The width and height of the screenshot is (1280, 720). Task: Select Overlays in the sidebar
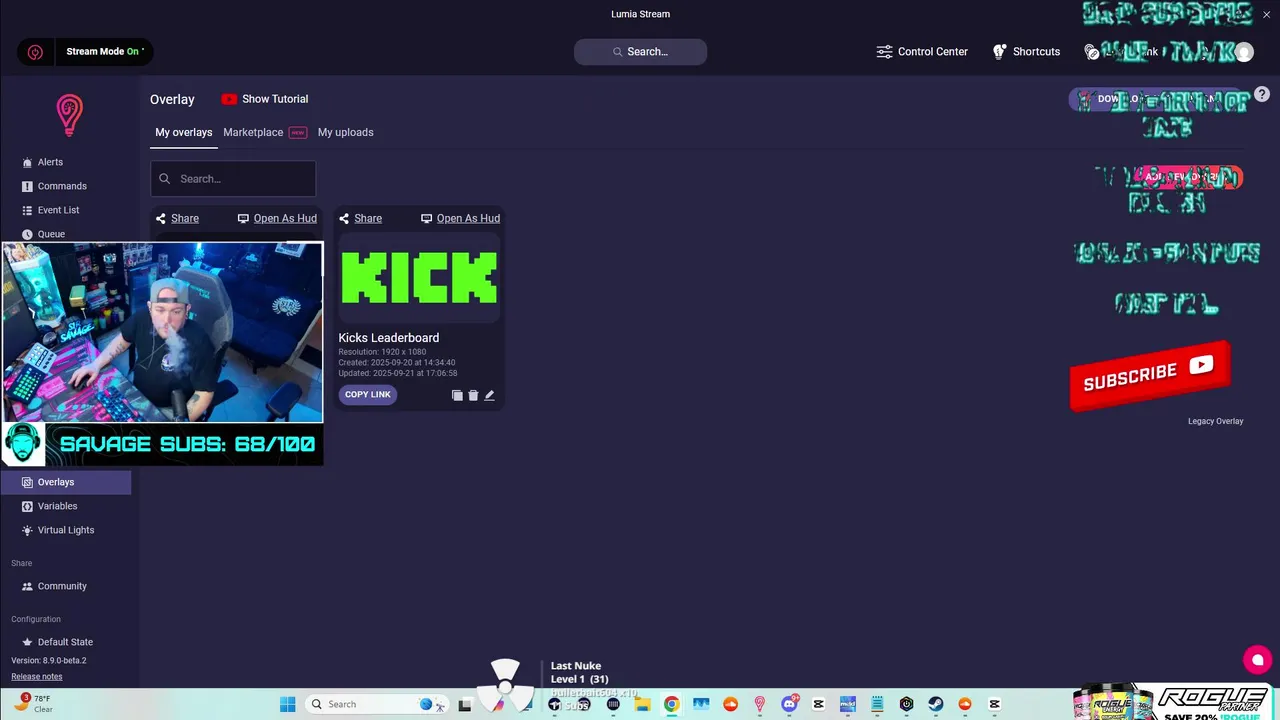click(65, 482)
